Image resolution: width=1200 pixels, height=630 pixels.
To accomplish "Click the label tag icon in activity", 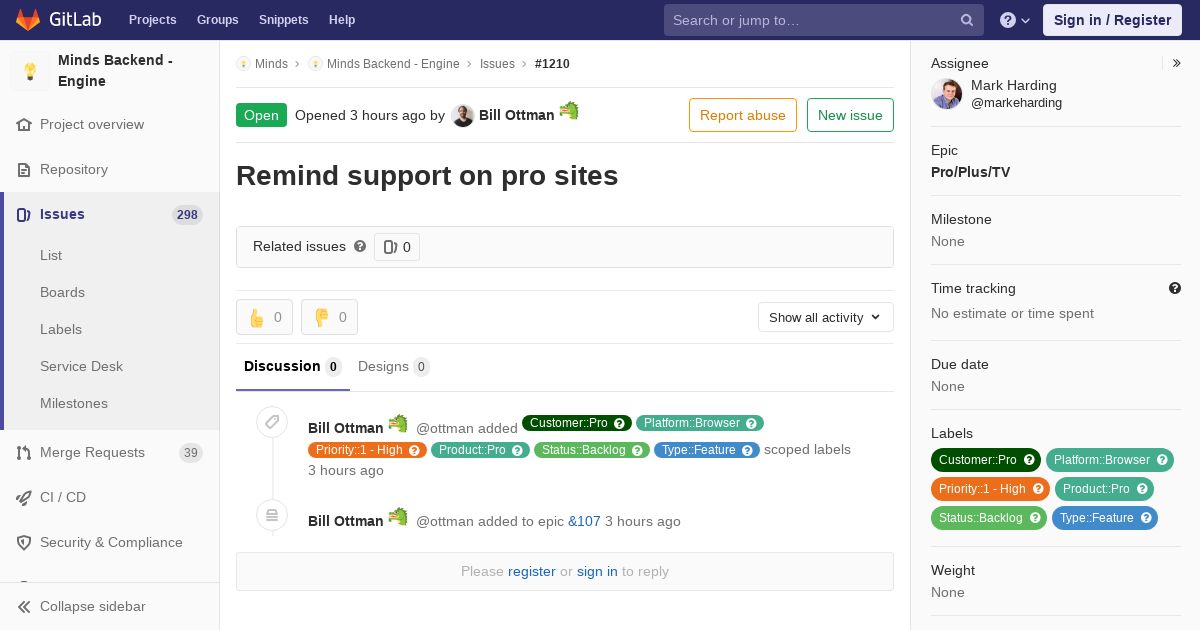I will tap(272, 422).
